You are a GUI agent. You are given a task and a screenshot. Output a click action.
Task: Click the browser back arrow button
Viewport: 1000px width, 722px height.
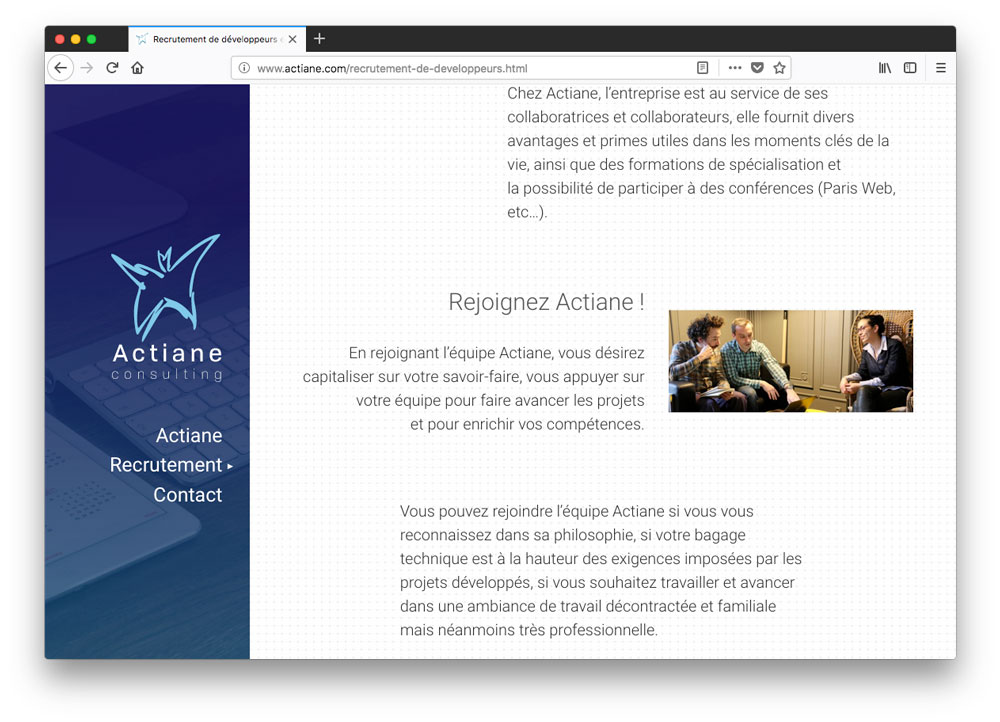(61, 68)
